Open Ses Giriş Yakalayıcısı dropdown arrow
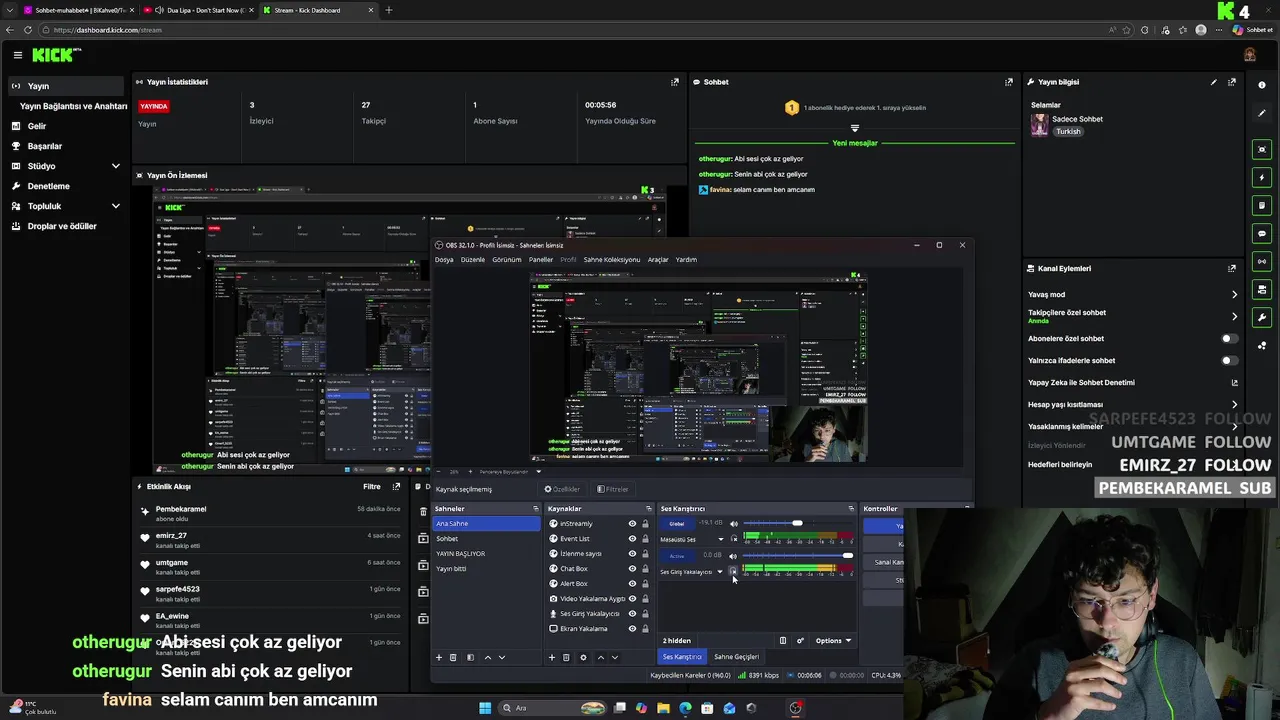 click(720, 572)
